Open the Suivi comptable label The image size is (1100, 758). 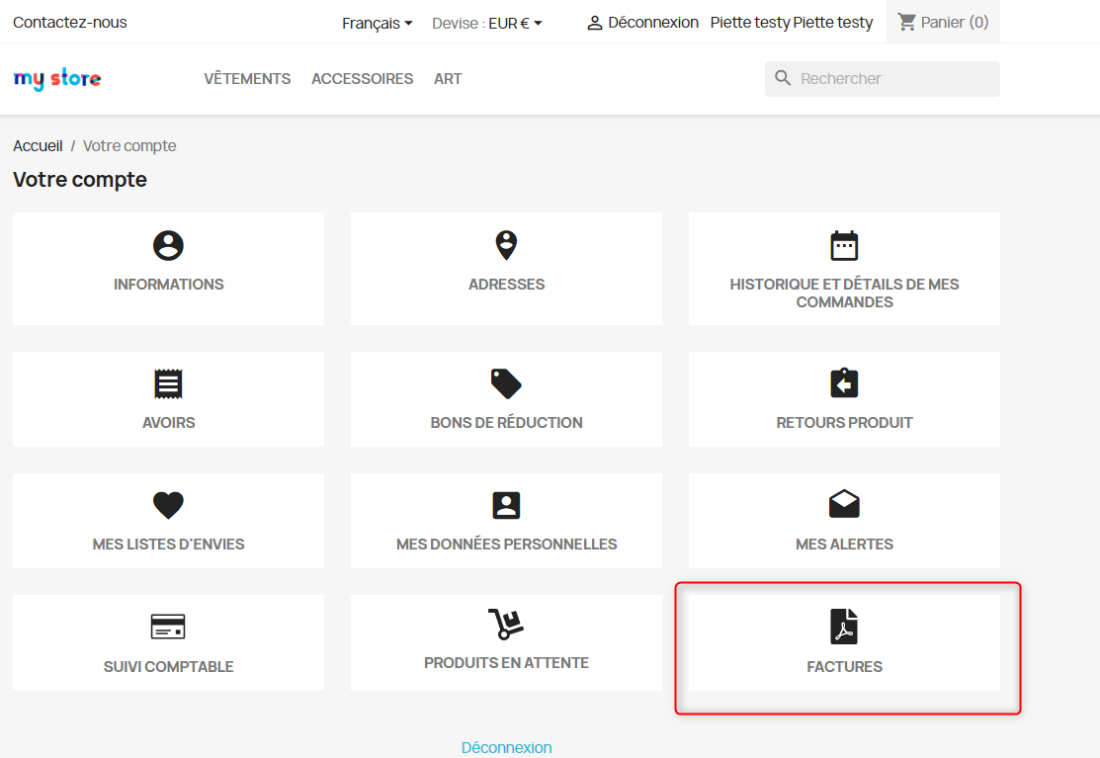pyautogui.click(x=168, y=667)
